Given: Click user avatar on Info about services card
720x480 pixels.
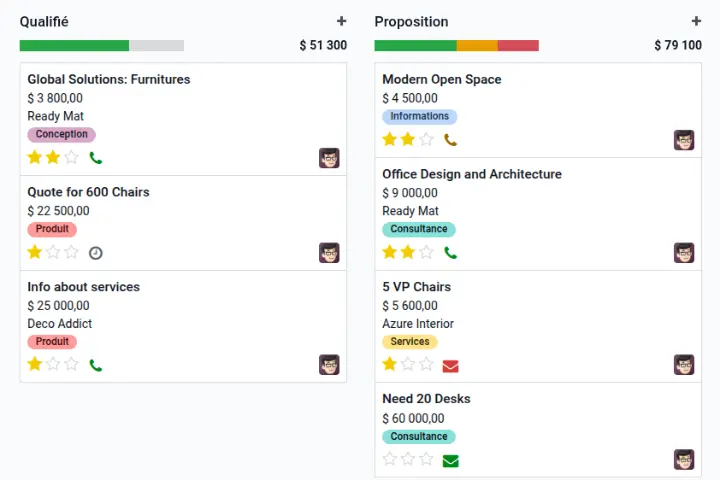Looking at the screenshot, I should 329,365.
